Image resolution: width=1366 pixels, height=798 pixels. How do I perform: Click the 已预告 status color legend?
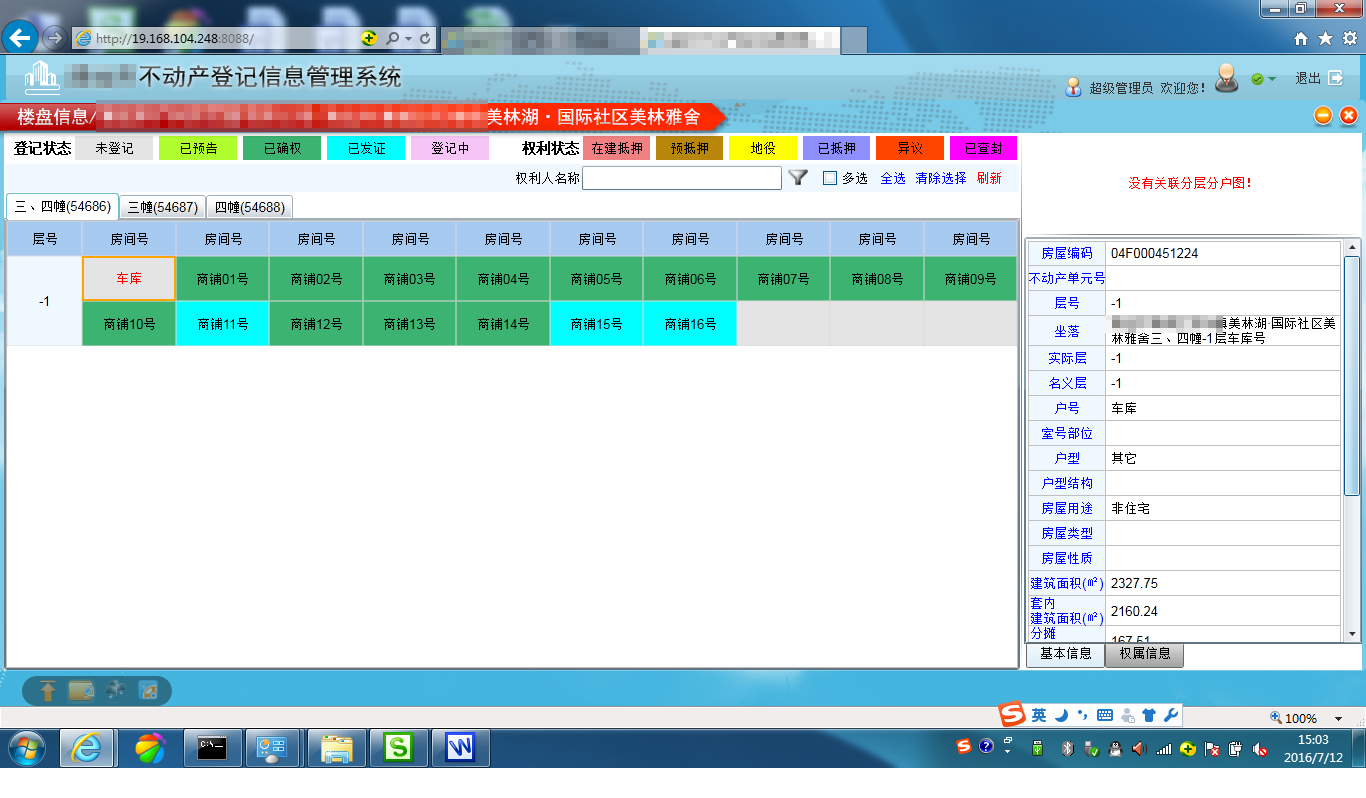click(198, 148)
